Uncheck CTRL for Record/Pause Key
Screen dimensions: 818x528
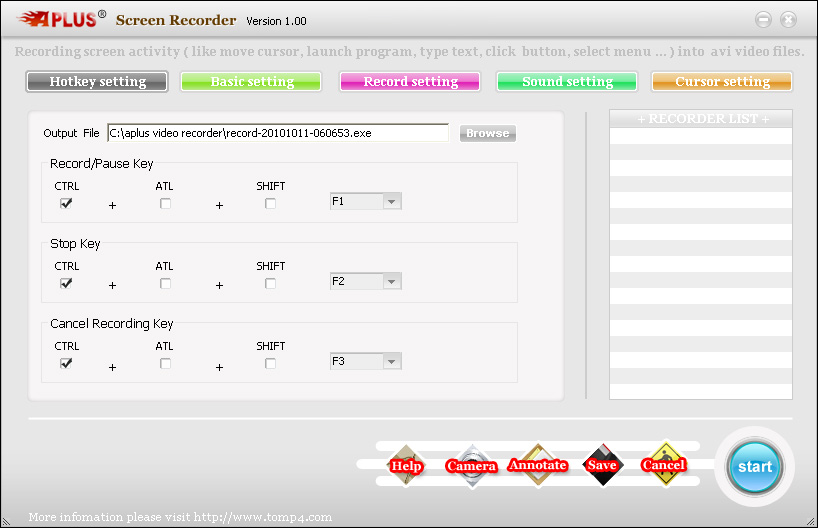tap(66, 203)
